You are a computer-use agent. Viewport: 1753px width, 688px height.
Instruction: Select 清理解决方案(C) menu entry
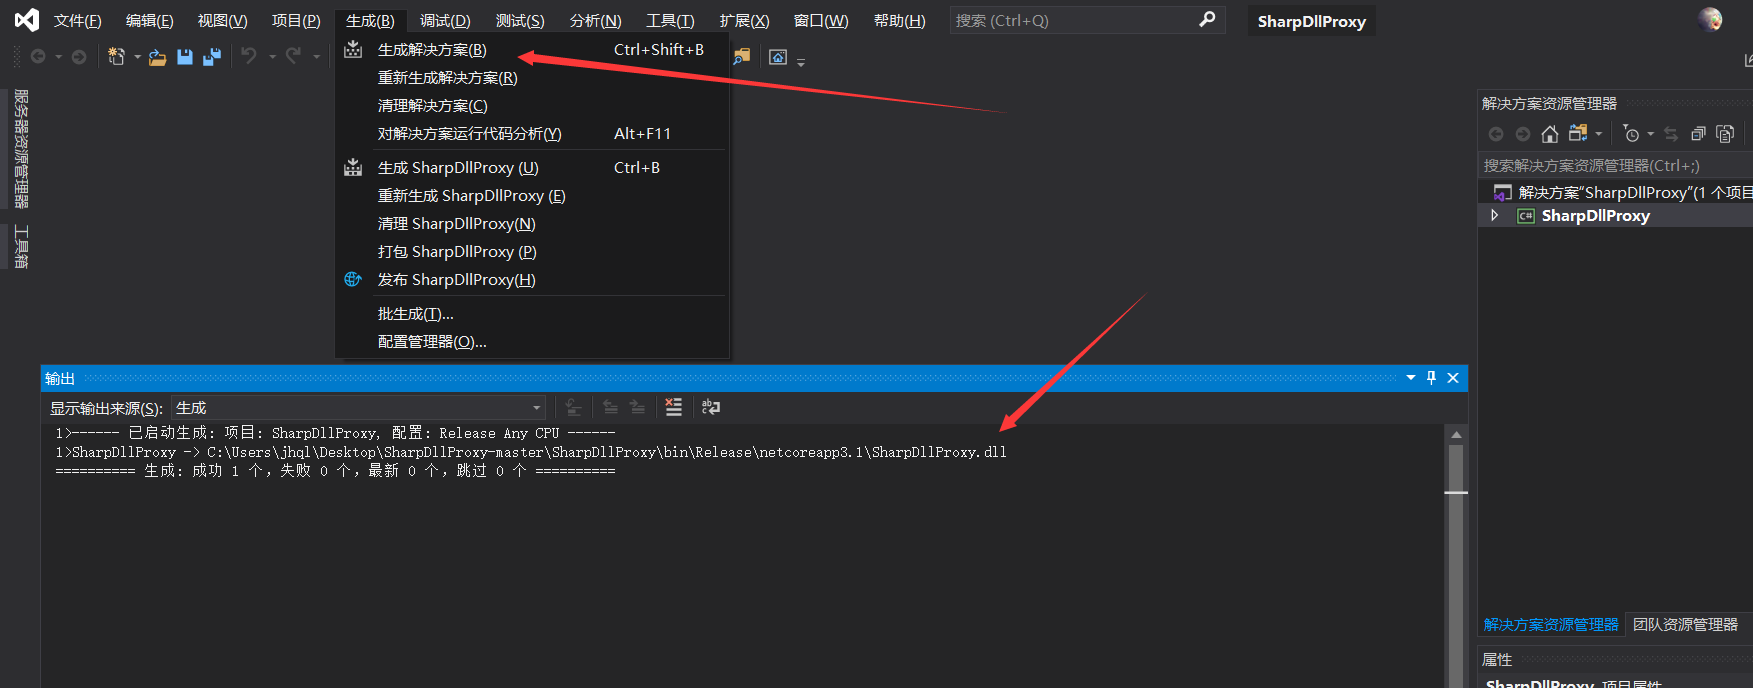pos(532,106)
